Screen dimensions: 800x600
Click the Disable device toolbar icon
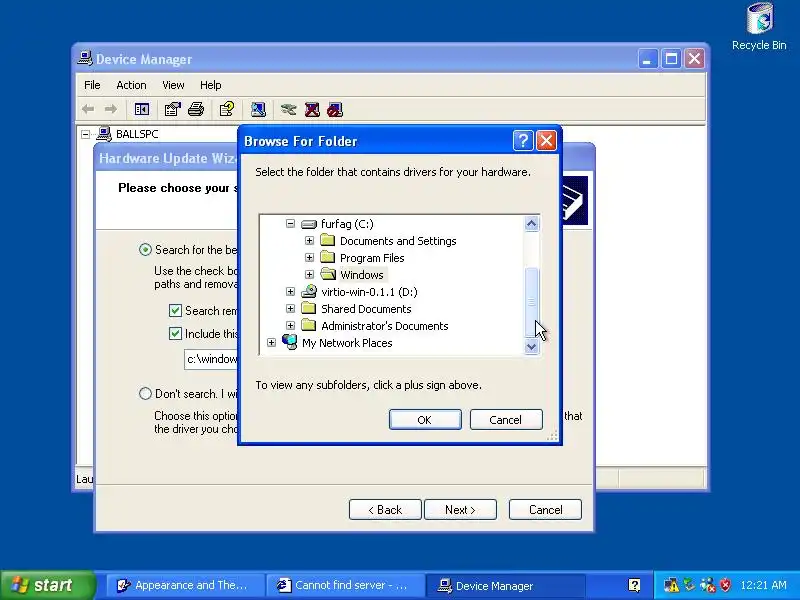[335, 109]
